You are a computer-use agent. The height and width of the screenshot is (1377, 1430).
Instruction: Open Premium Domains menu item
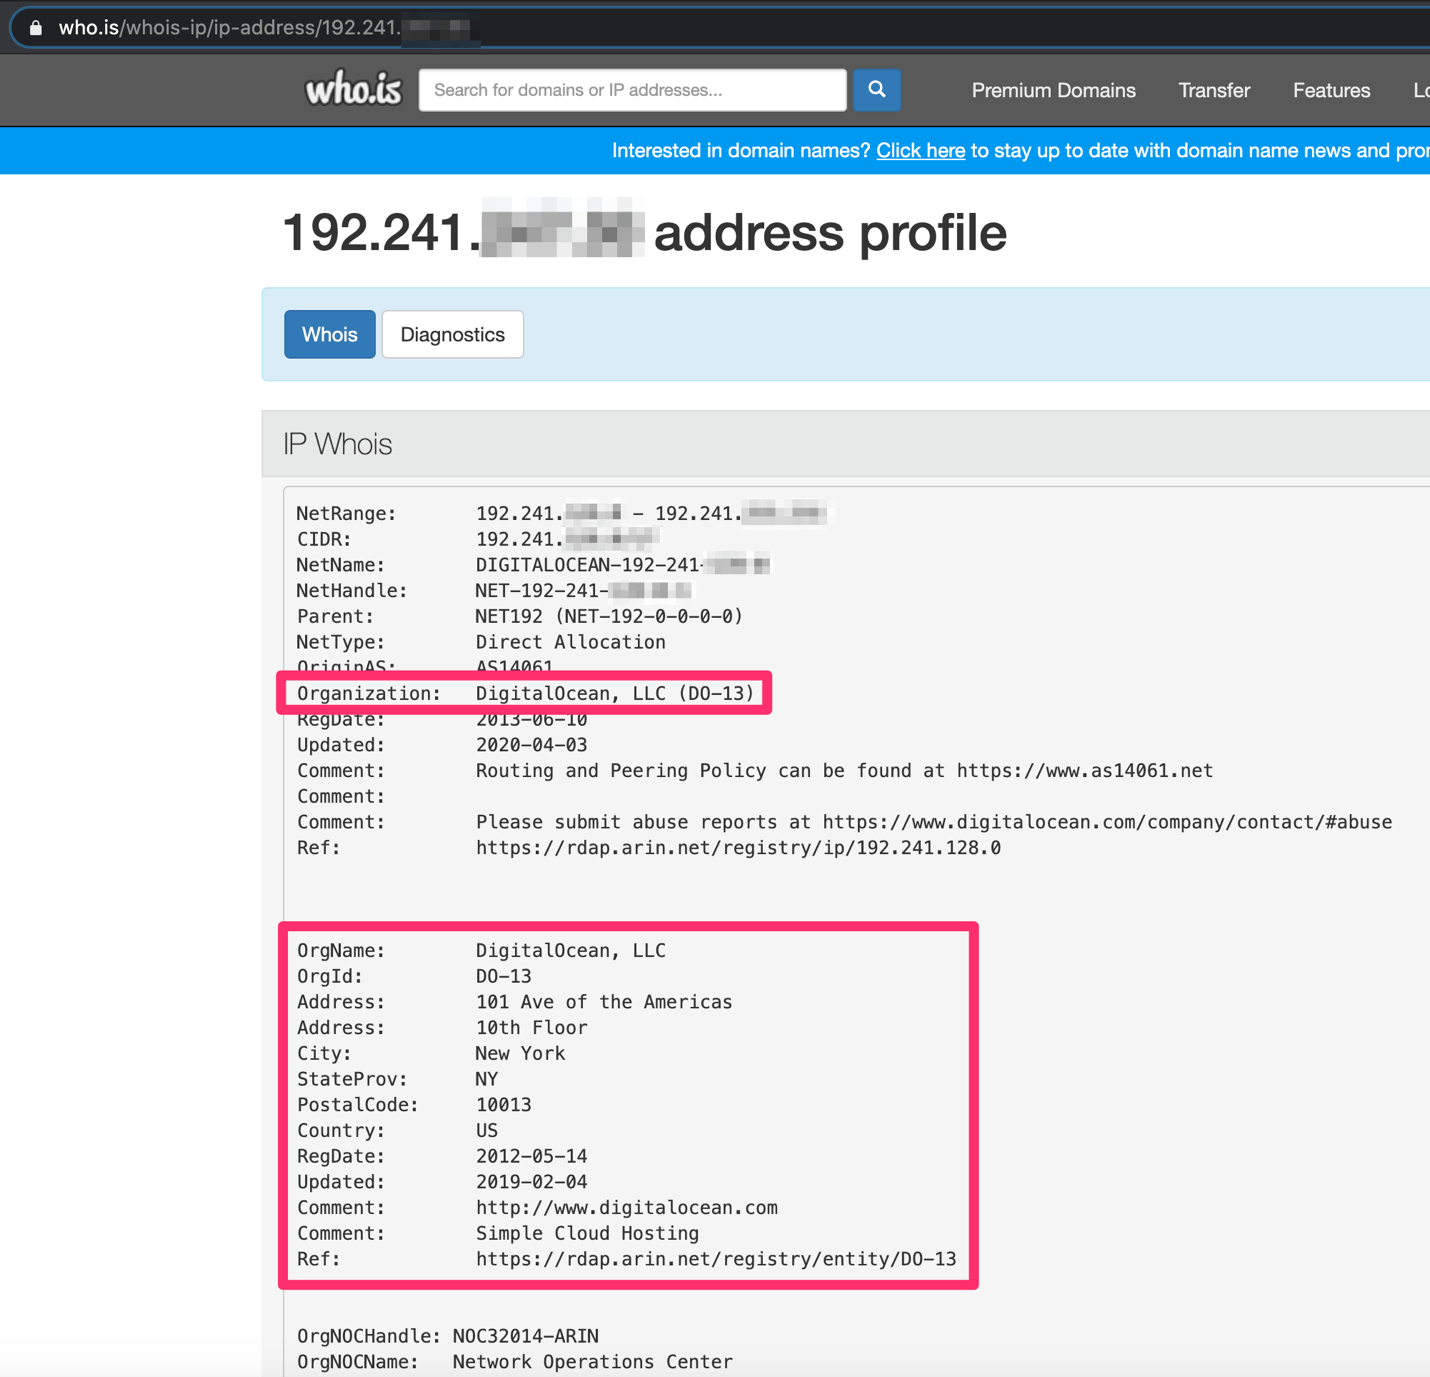click(1053, 90)
